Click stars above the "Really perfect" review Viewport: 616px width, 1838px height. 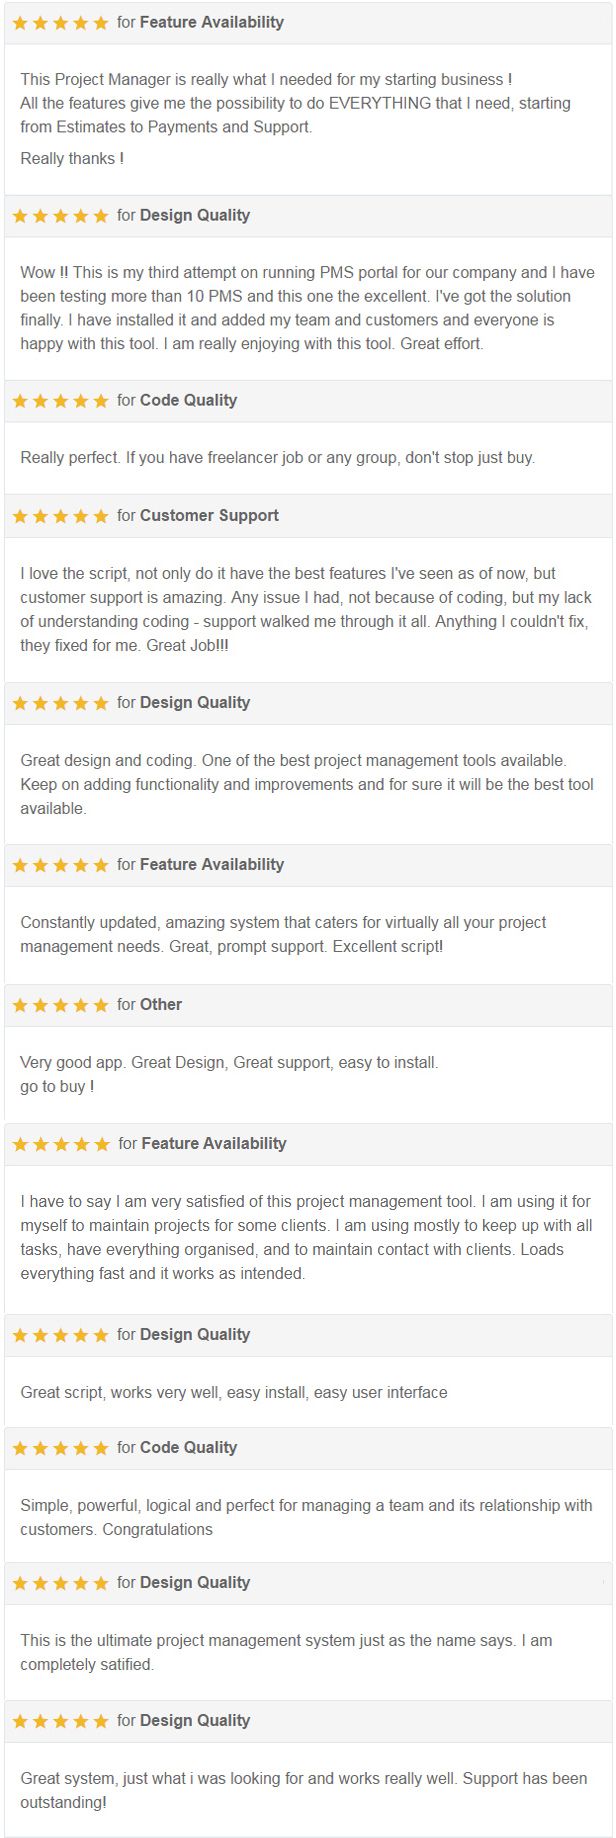(x=60, y=401)
